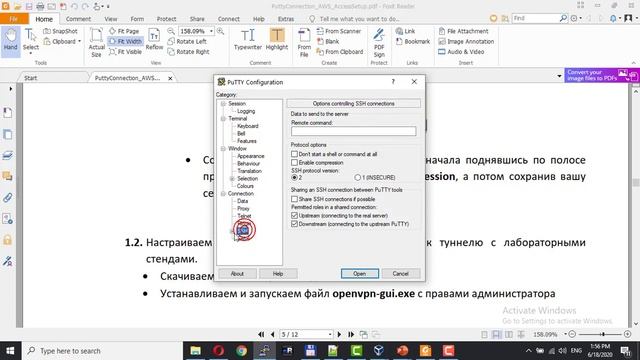Create PDF From File
This screenshot has width=640, height=360.
304,42
